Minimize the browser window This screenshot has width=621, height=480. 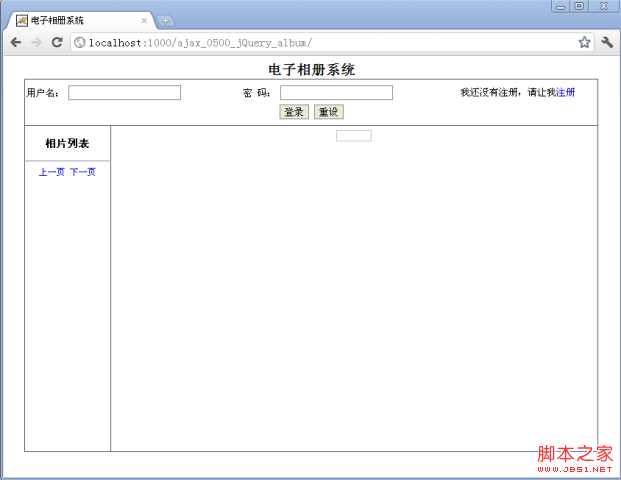[560, 6]
